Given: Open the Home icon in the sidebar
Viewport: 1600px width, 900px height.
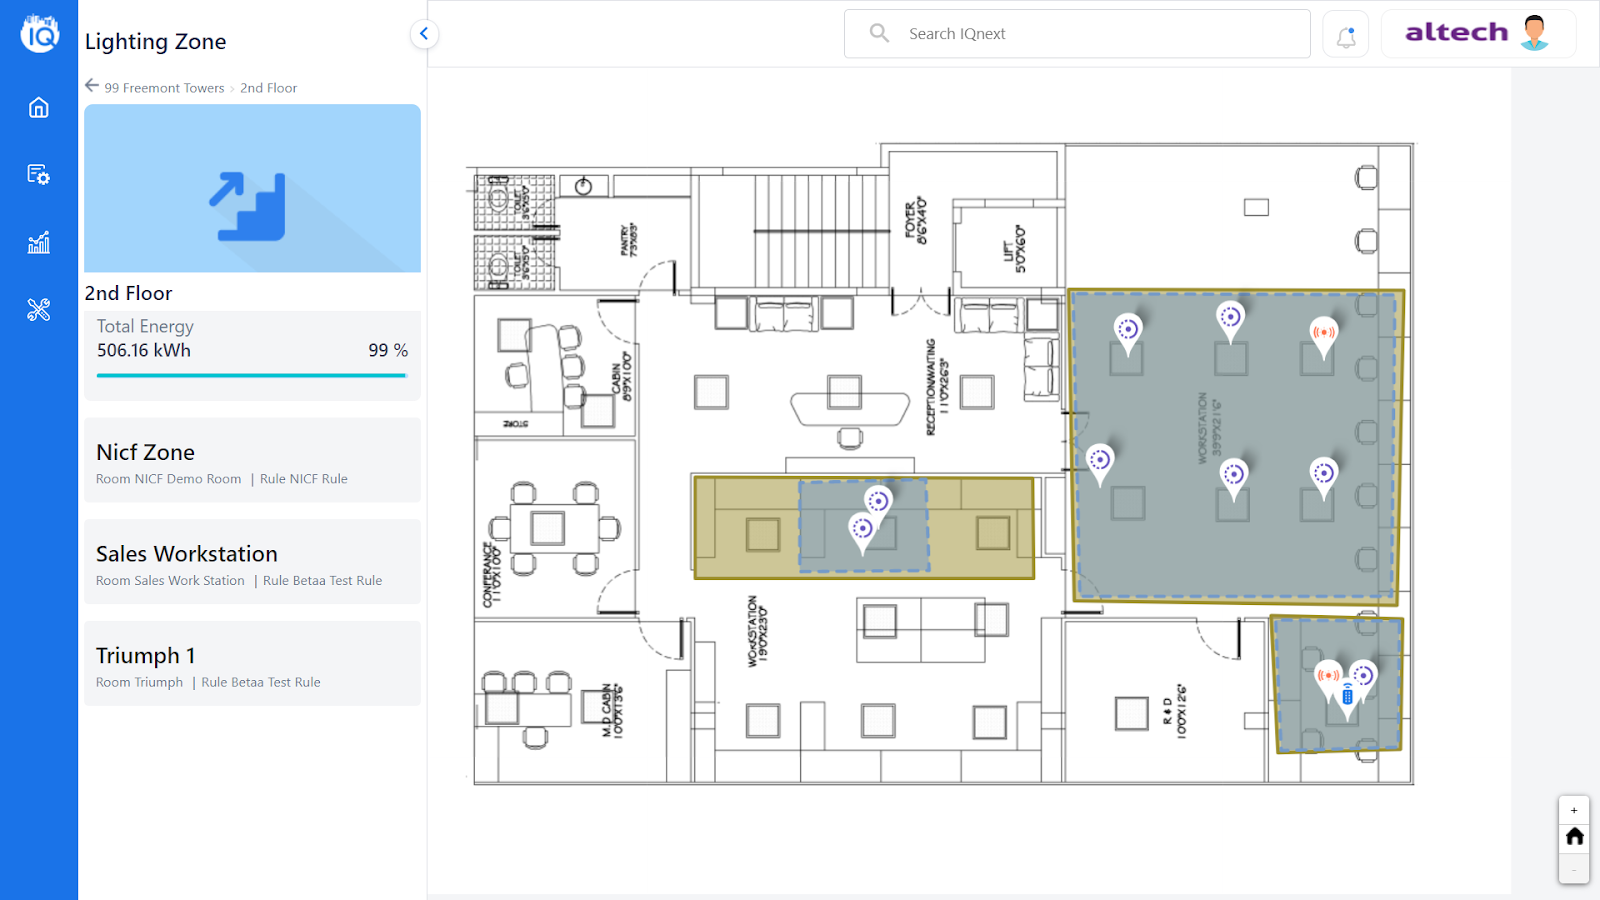Looking at the screenshot, I should point(37,107).
